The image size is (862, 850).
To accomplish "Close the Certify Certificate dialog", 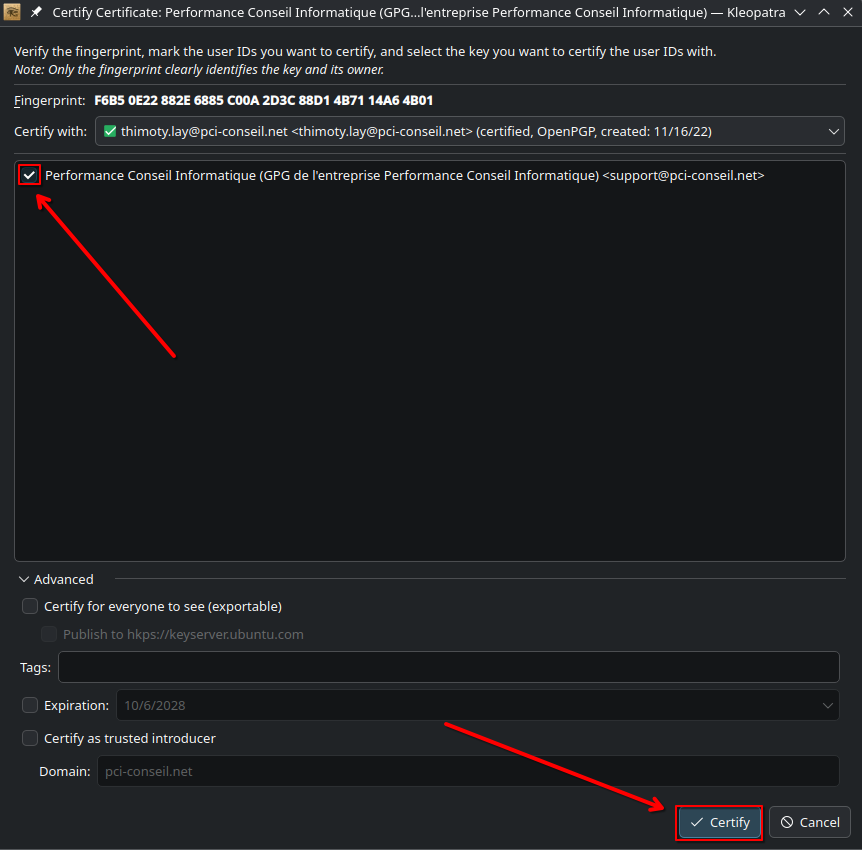I will pyautogui.click(x=846, y=12).
